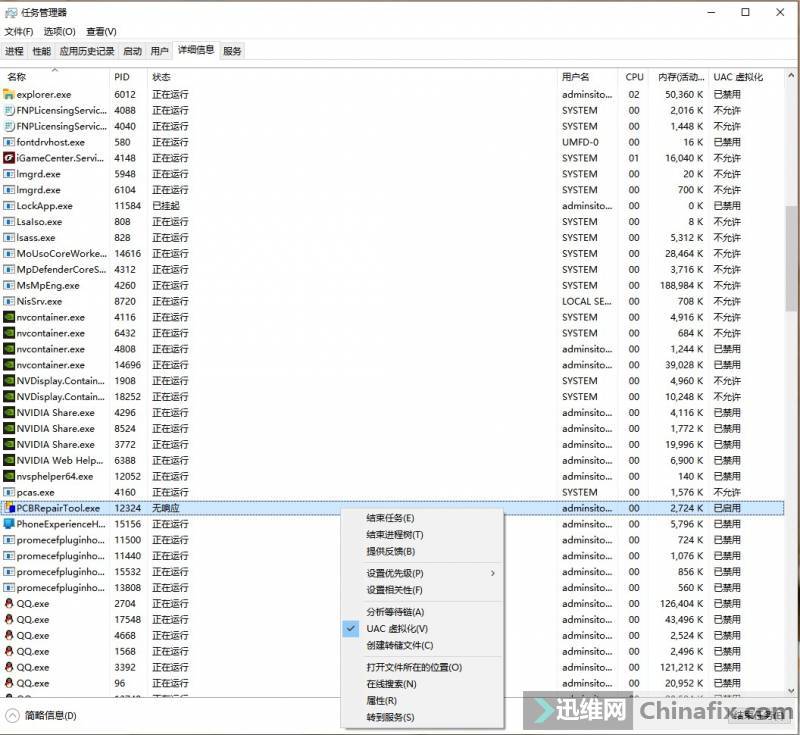
Task: Switch to the 性能 tab
Action: [41, 51]
